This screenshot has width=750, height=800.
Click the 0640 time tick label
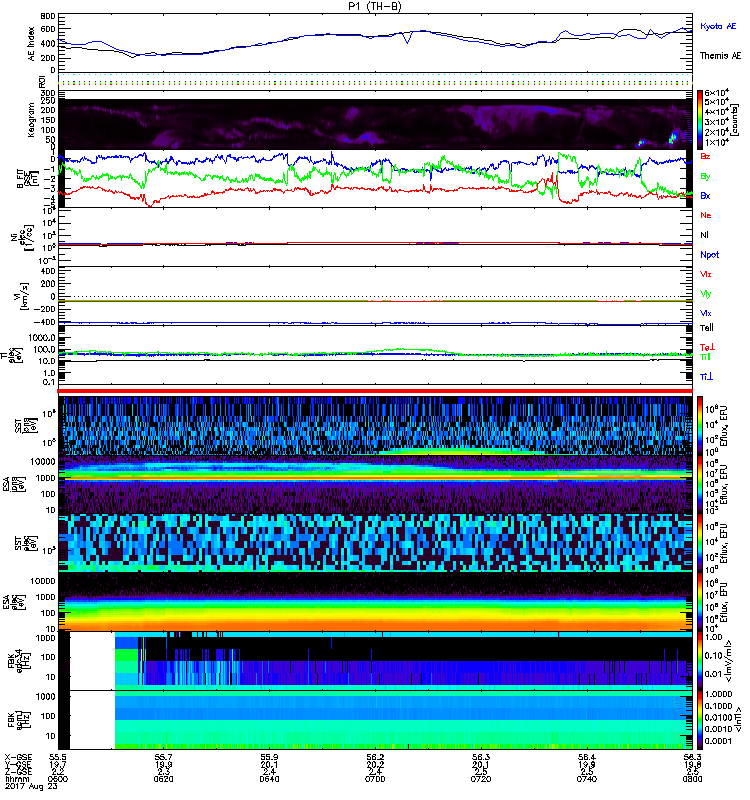(269, 779)
